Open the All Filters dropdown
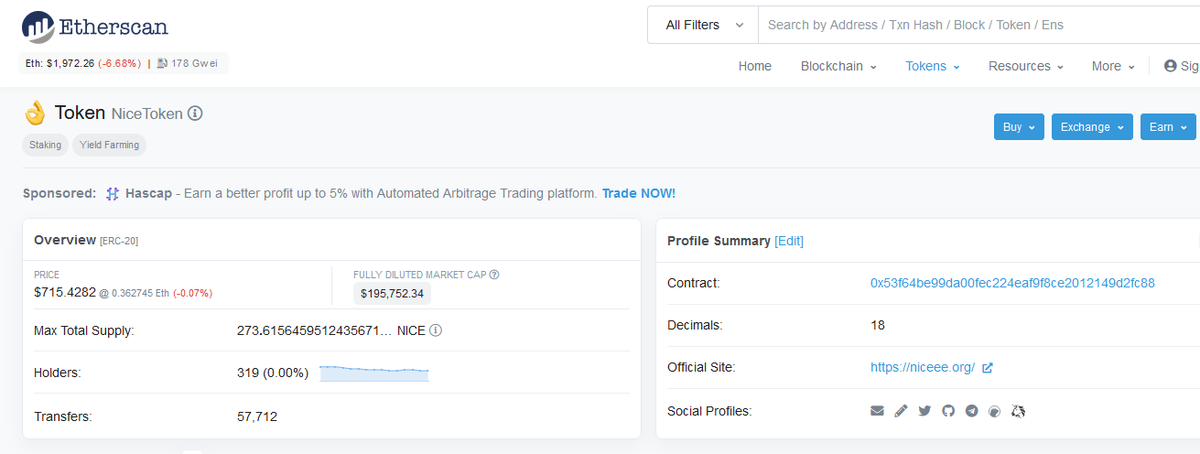This screenshot has height=454, width=1200. [703, 25]
